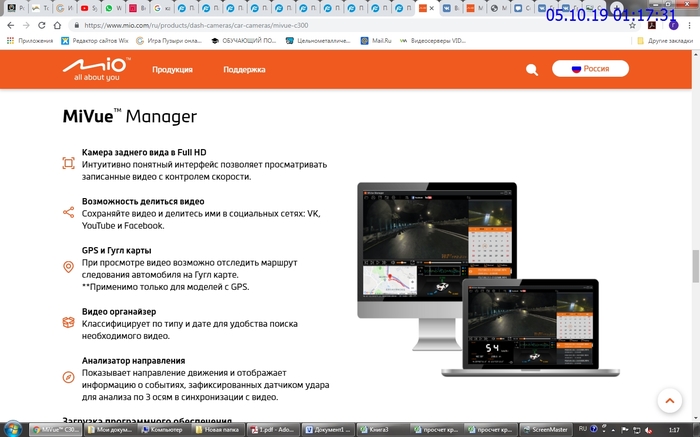
Task: Open the Другие закладки bookmarks folder
Action: click(664, 41)
